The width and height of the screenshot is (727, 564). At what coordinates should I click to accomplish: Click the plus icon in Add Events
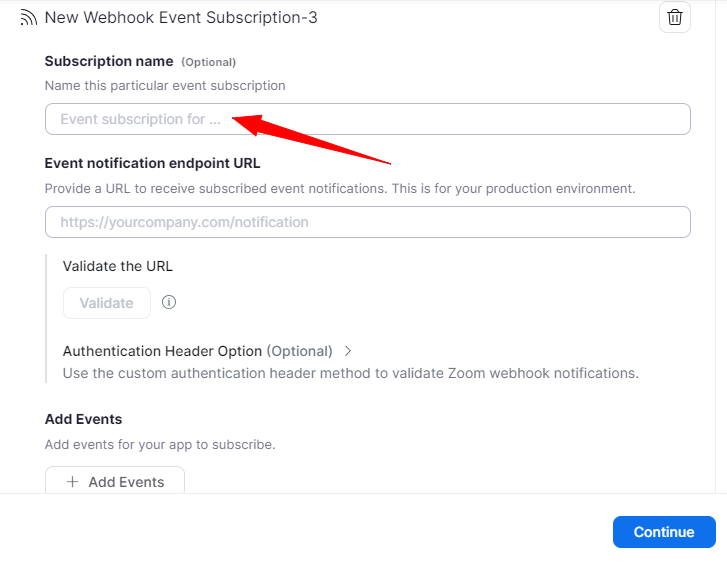click(72, 482)
